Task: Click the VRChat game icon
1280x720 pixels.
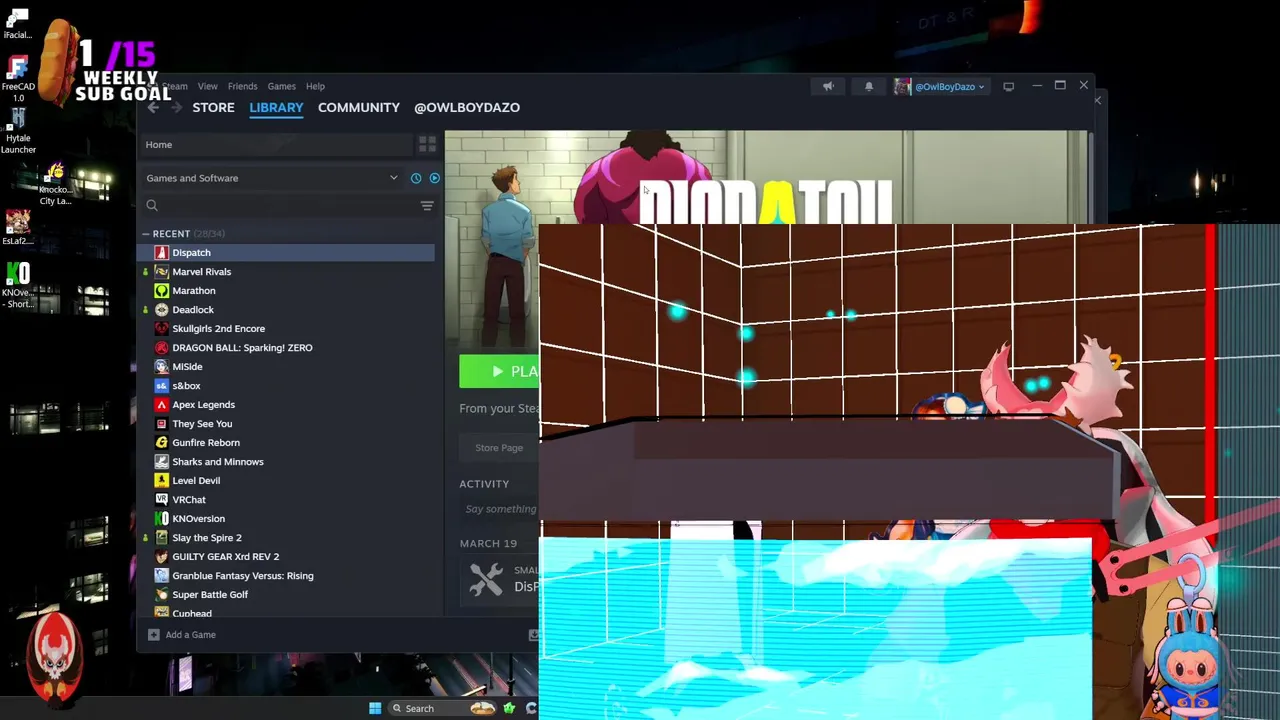Action: (162, 500)
